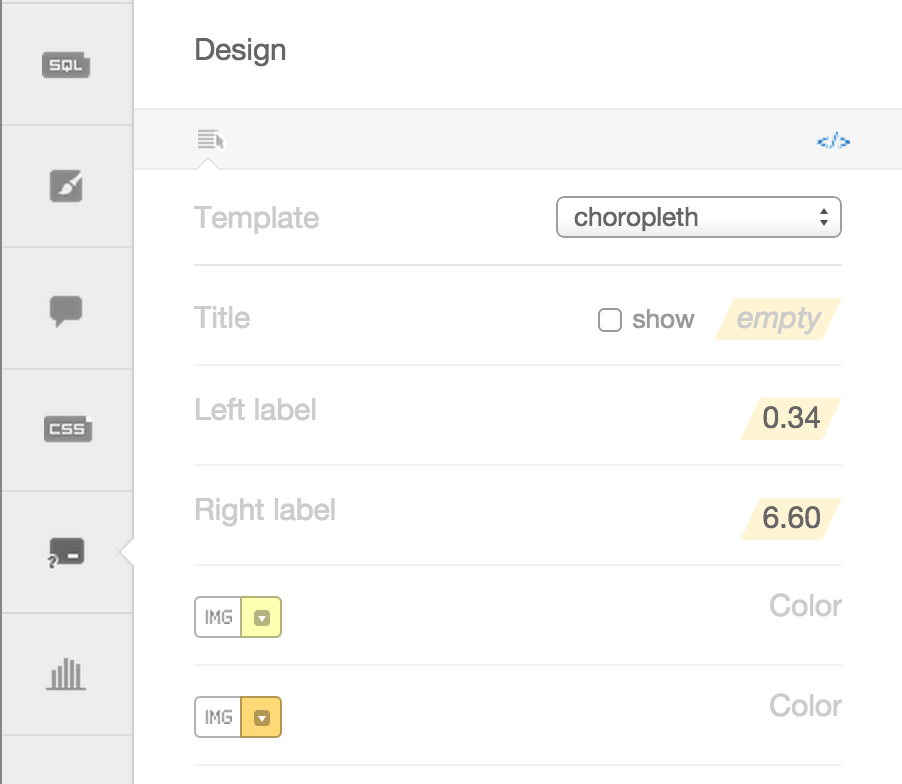Click the show label next to checkbox
Image resolution: width=902 pixels, height=784 pixels.
click(x=663, y=320)
